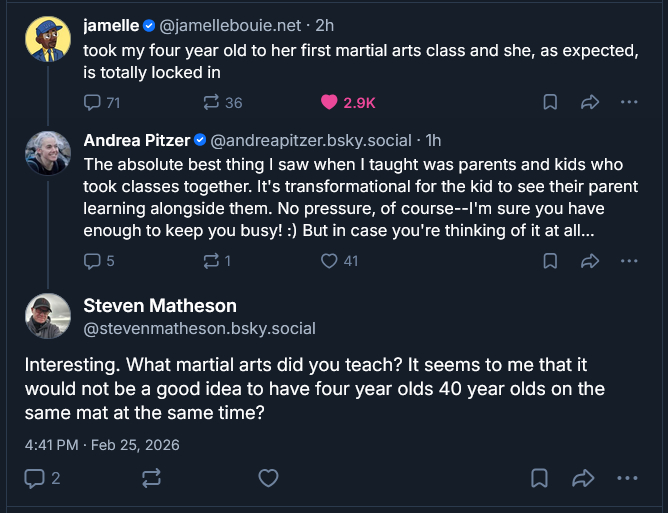Open more options on Steven Matheson's post
The image size is (668, 513).
pos(628,478)
